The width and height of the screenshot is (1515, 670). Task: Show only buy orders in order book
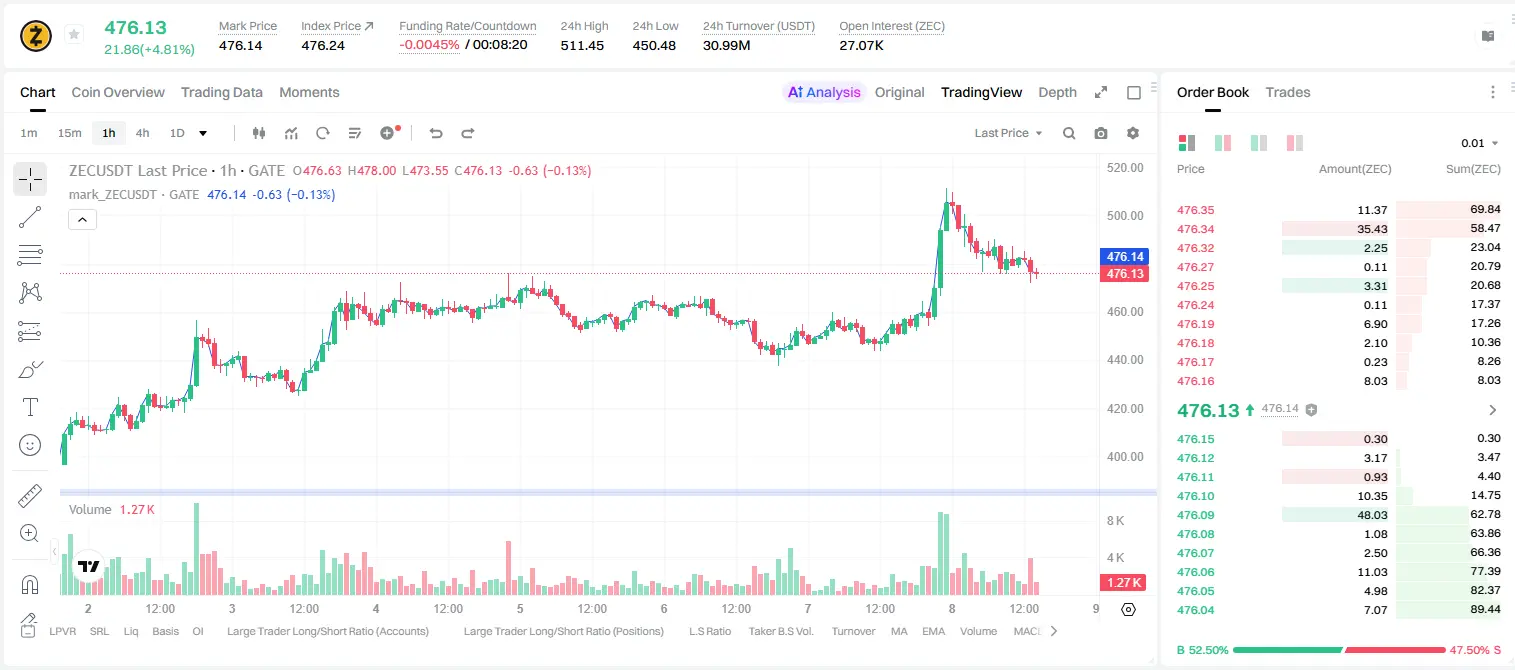1259,143
